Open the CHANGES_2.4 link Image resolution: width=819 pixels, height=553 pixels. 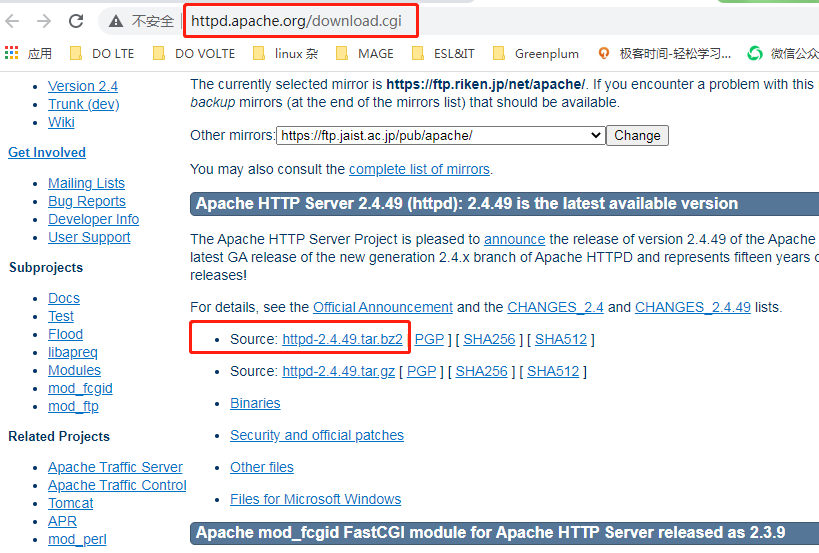coord(555,307)
